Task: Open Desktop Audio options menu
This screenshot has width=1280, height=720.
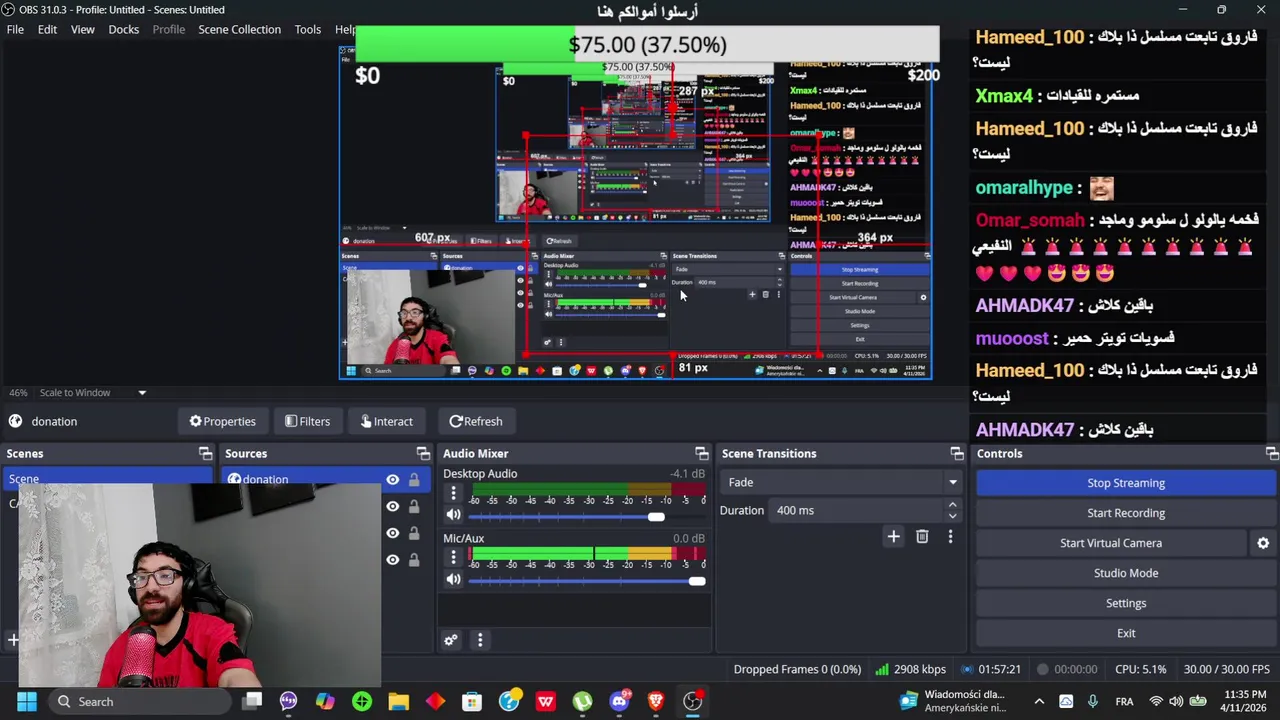Action: click(453, 493)
